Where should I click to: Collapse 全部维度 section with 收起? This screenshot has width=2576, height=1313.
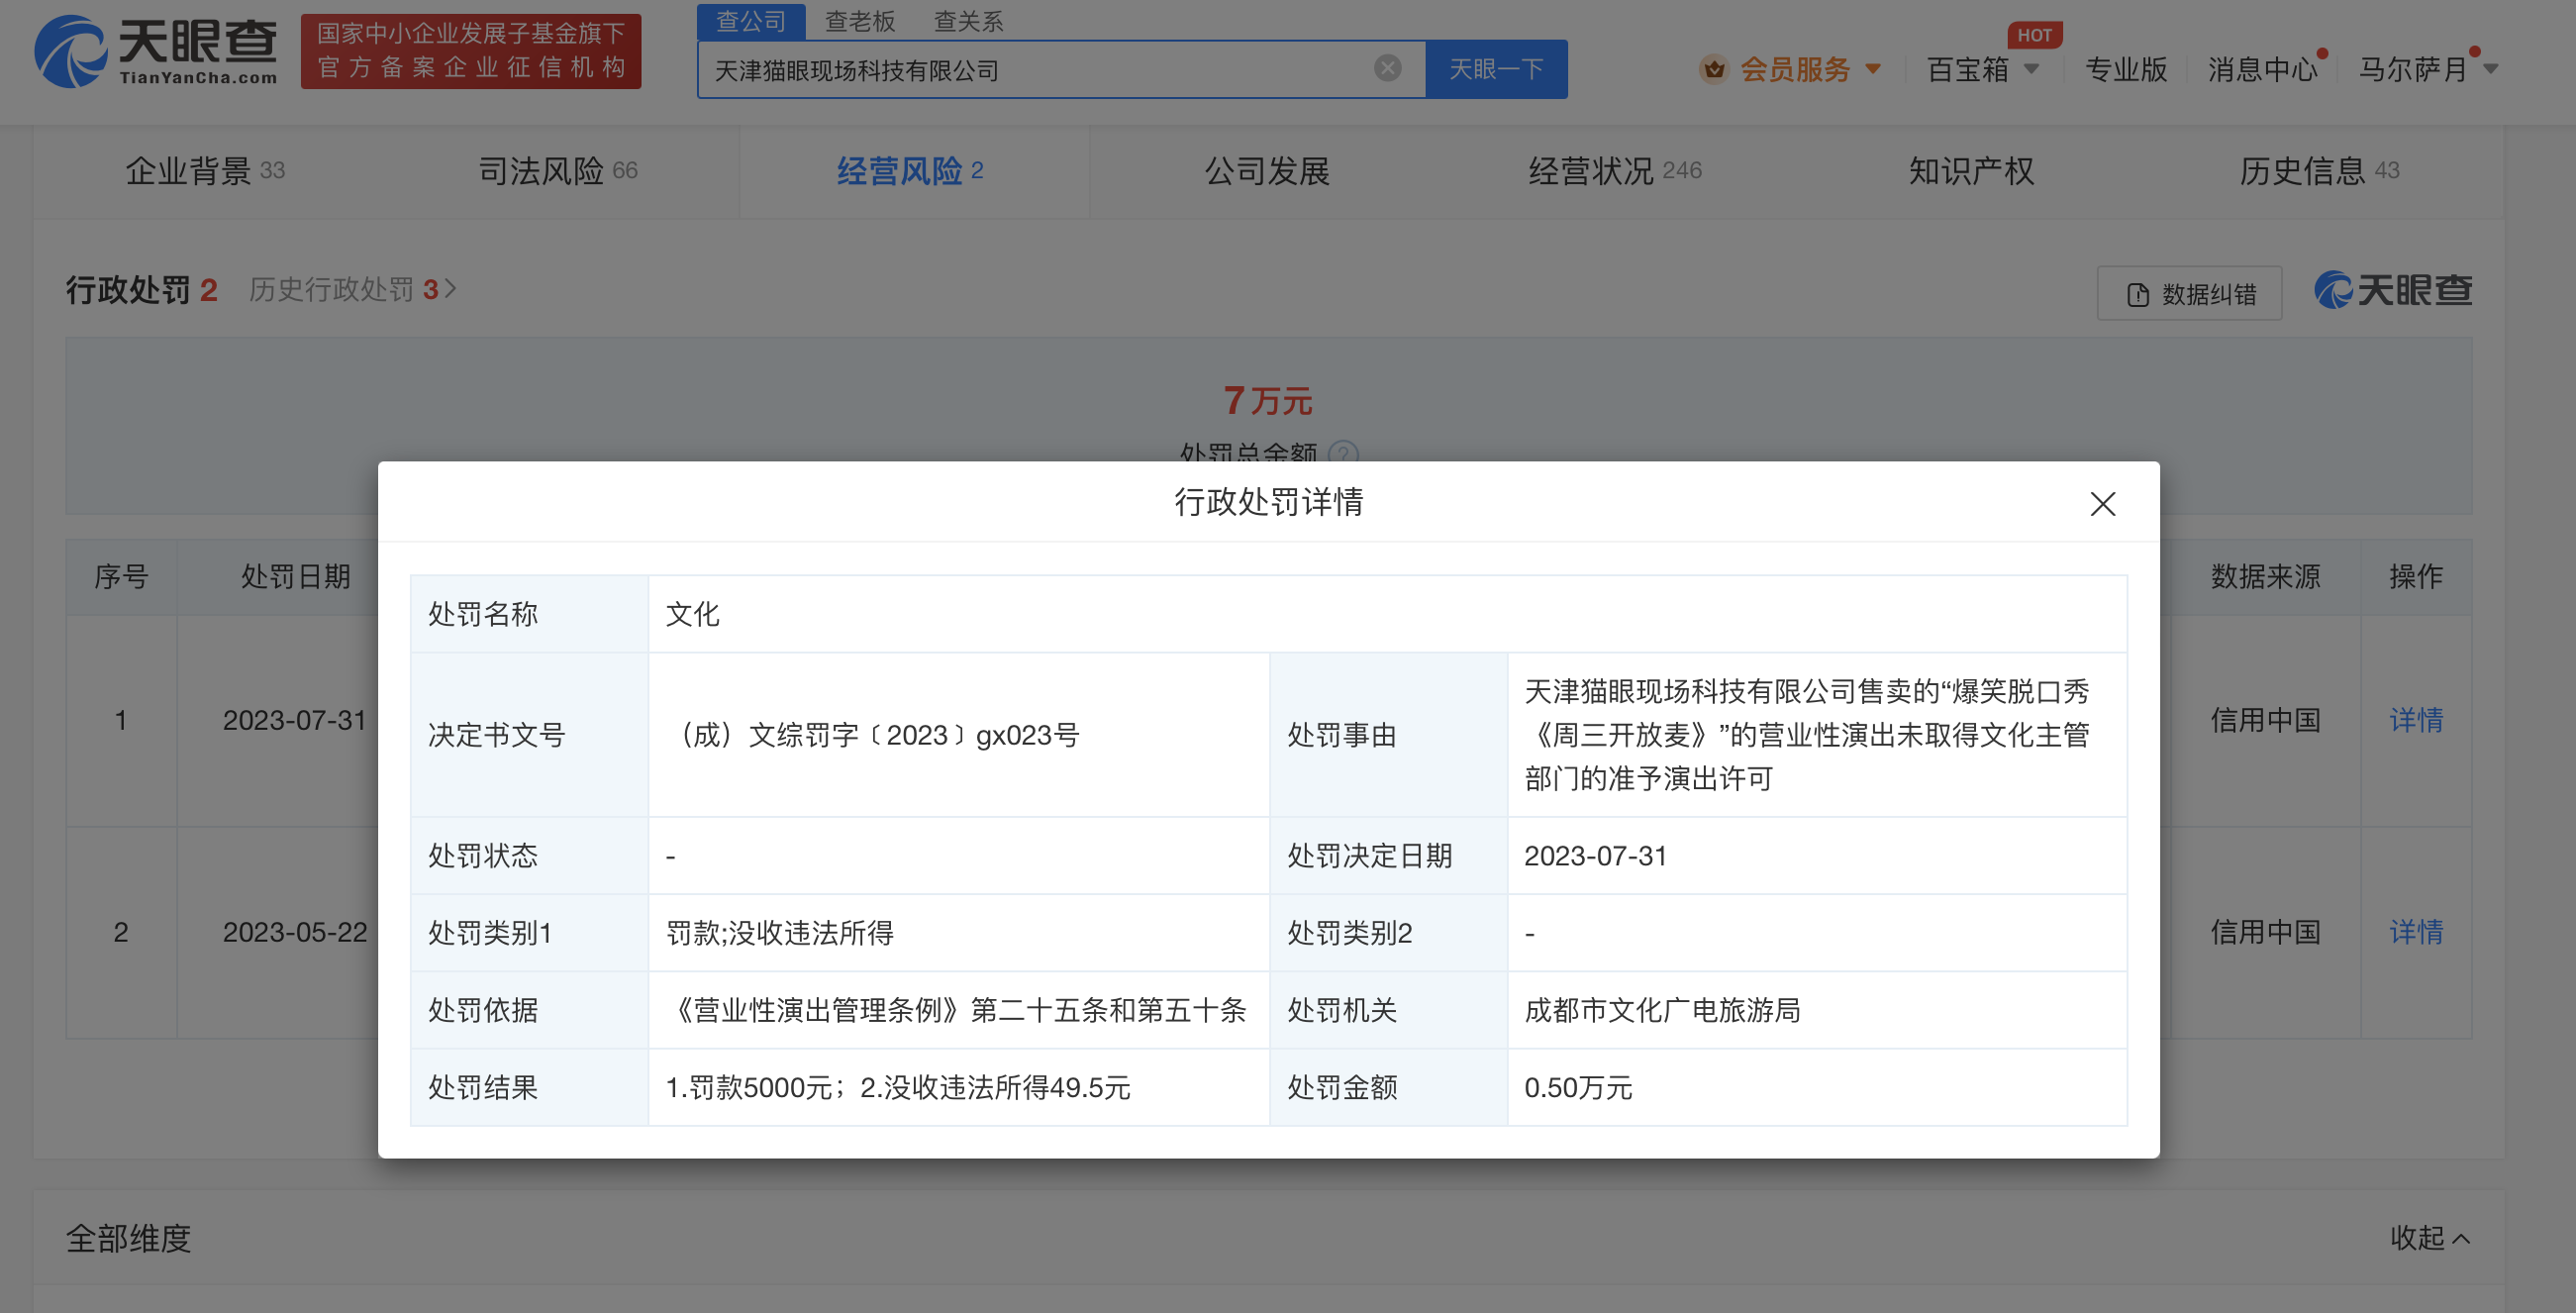pyautogui.click(x=2429, y=1237)
